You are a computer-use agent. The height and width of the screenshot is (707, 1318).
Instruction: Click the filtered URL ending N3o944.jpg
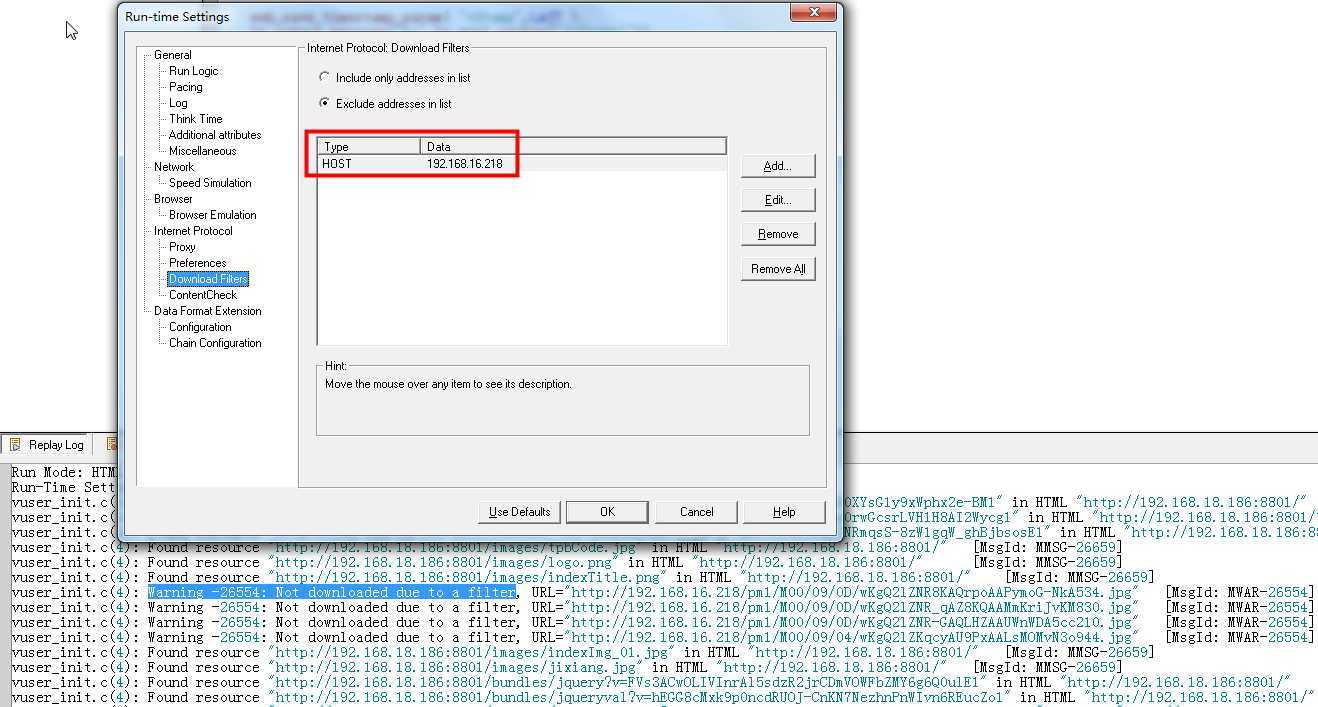(x=851, y=637)
